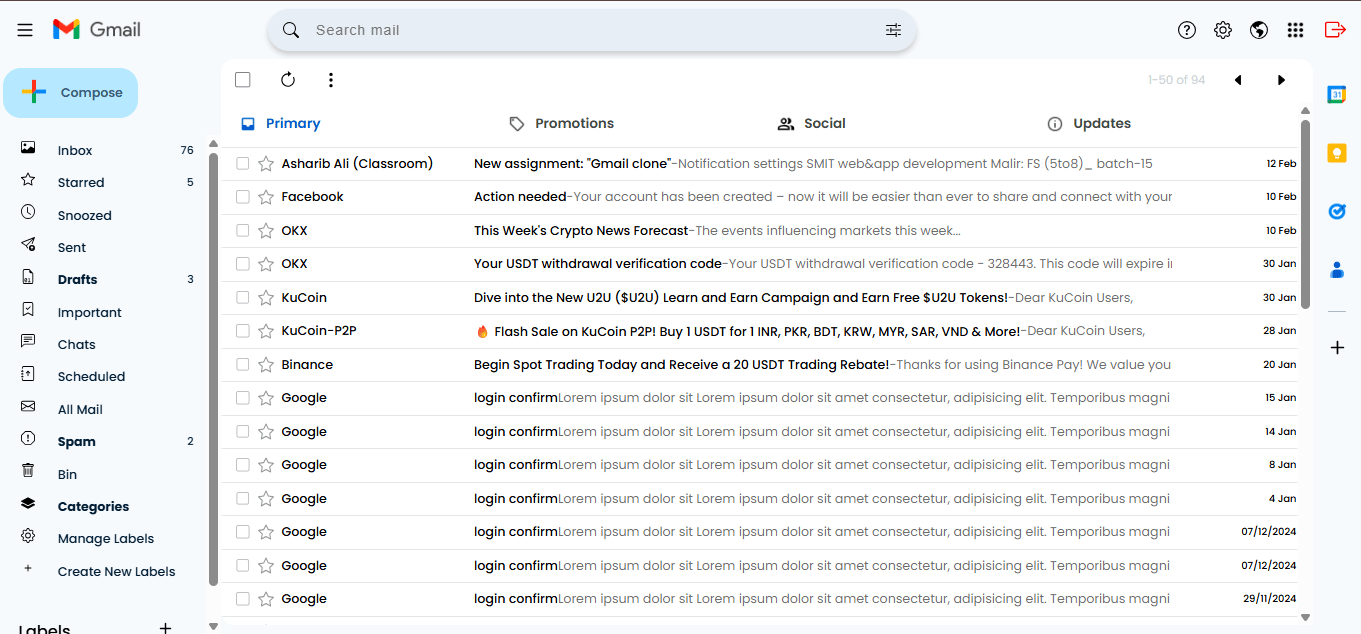
Task: Go to the previous page of mail
Action: (x=1238, y=80)
